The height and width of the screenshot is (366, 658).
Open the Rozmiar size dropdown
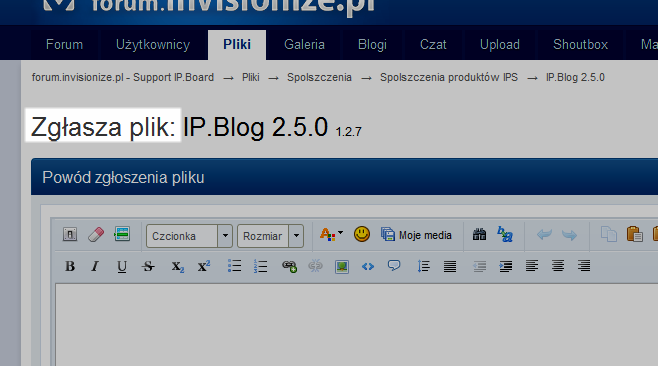tap(270, 236)
